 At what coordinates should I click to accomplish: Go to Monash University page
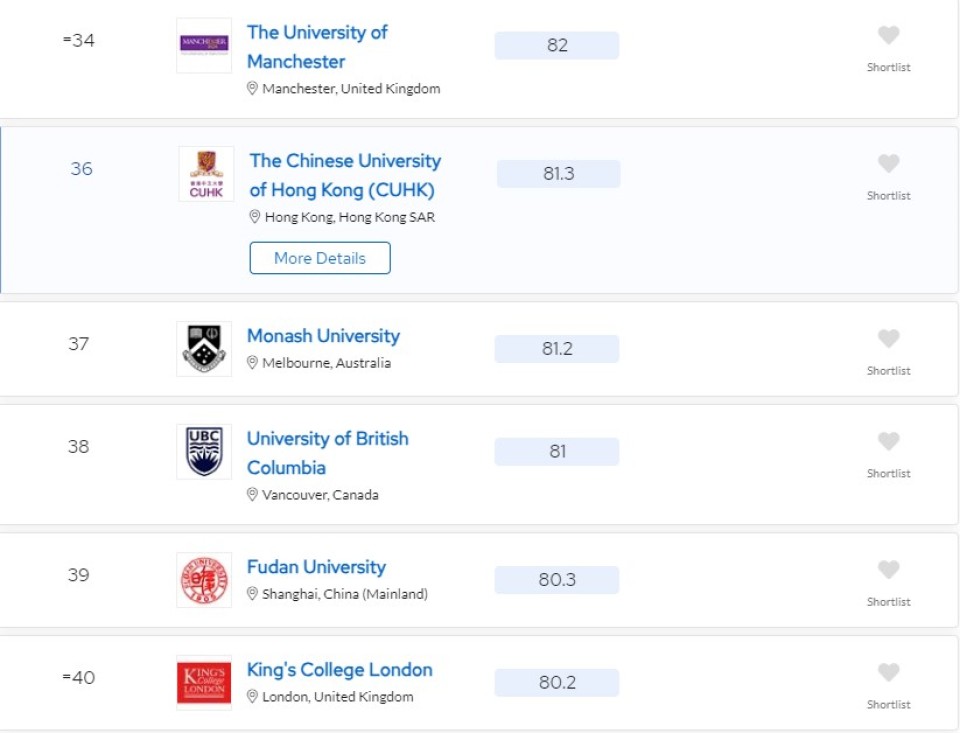click(x=323, y=336)
